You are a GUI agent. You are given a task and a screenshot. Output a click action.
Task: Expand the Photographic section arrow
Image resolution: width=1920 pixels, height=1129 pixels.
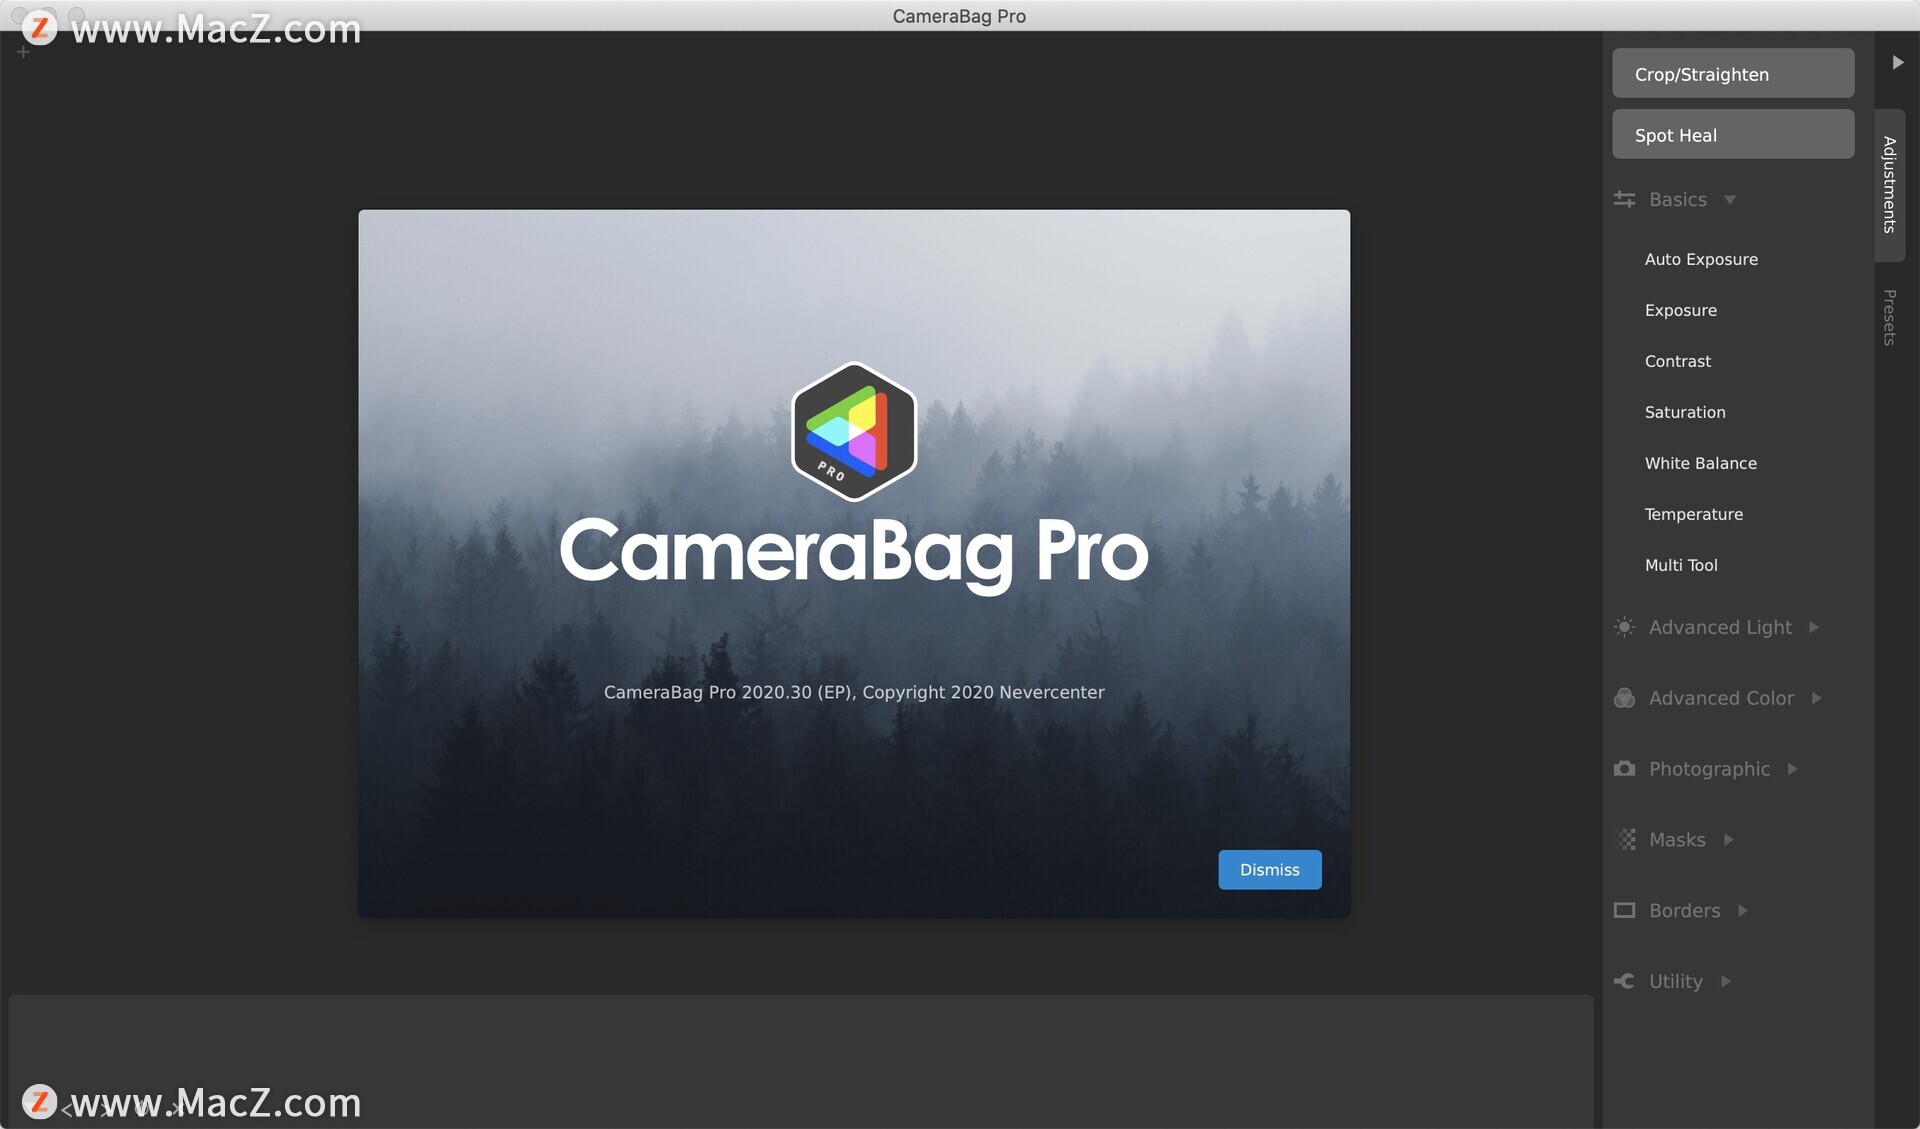(x=1792, y=768)
